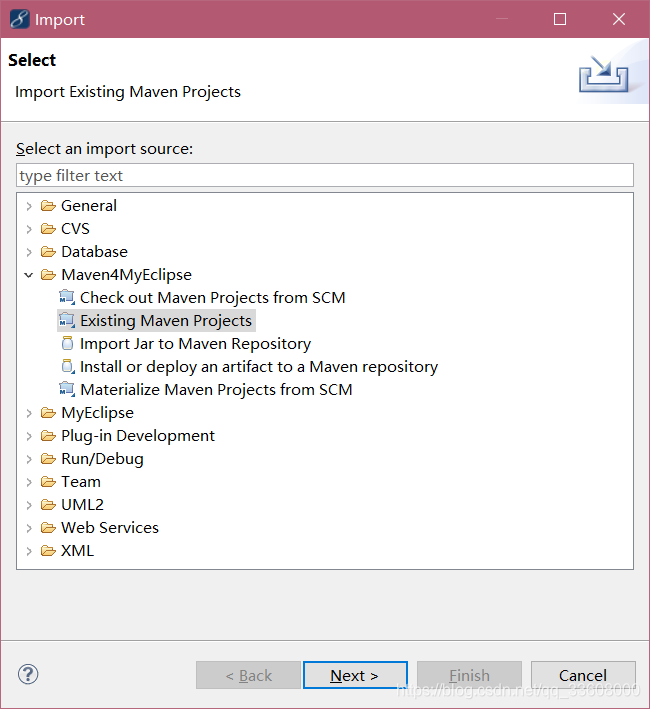This screenshot has height=709, width=650.
Task: Click the Cancel button
Action: (x=583, y=675)
